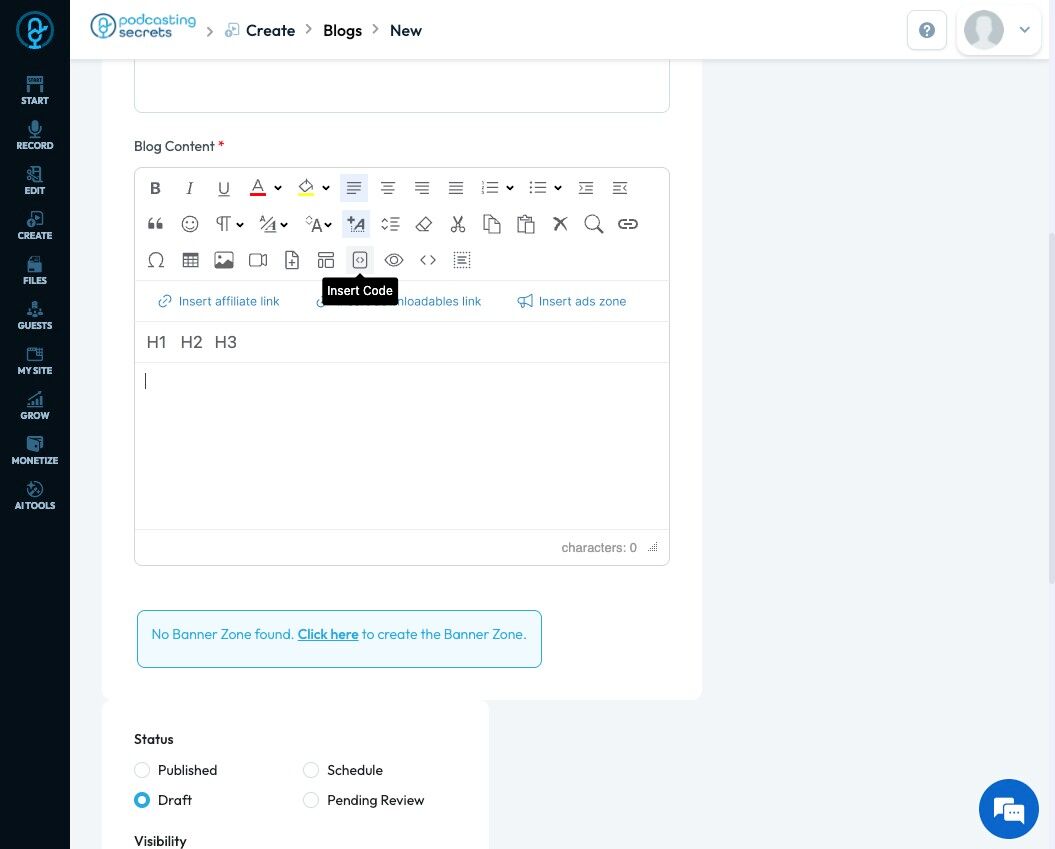The width and height of the screenshot is (1055, 849).
Task: Open font color dropdown arrow
Action: click(278, 188)
